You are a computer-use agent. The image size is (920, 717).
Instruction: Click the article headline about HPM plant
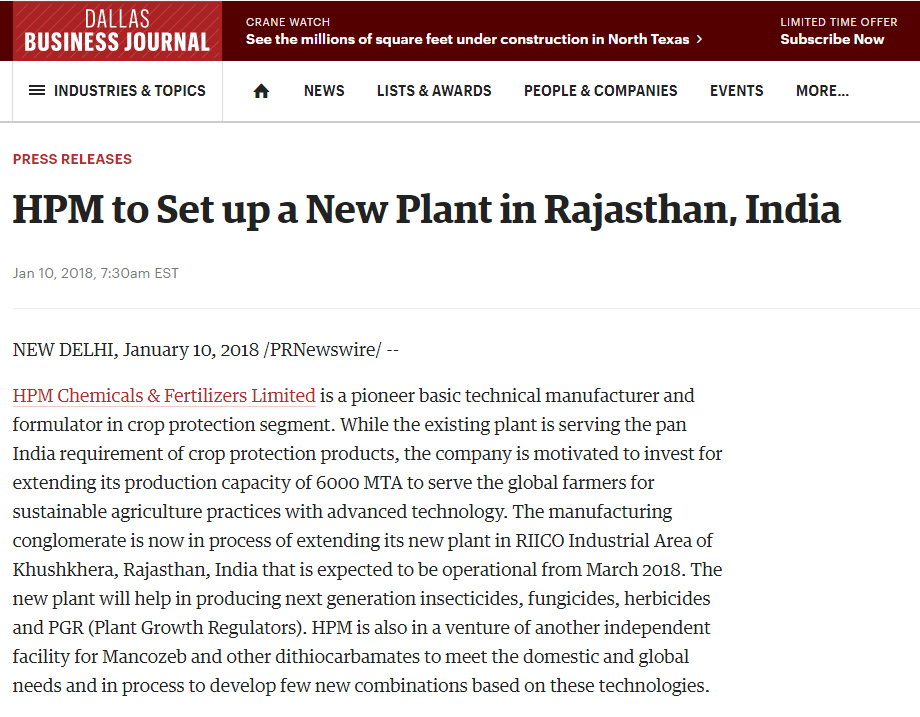pos(427,210)
